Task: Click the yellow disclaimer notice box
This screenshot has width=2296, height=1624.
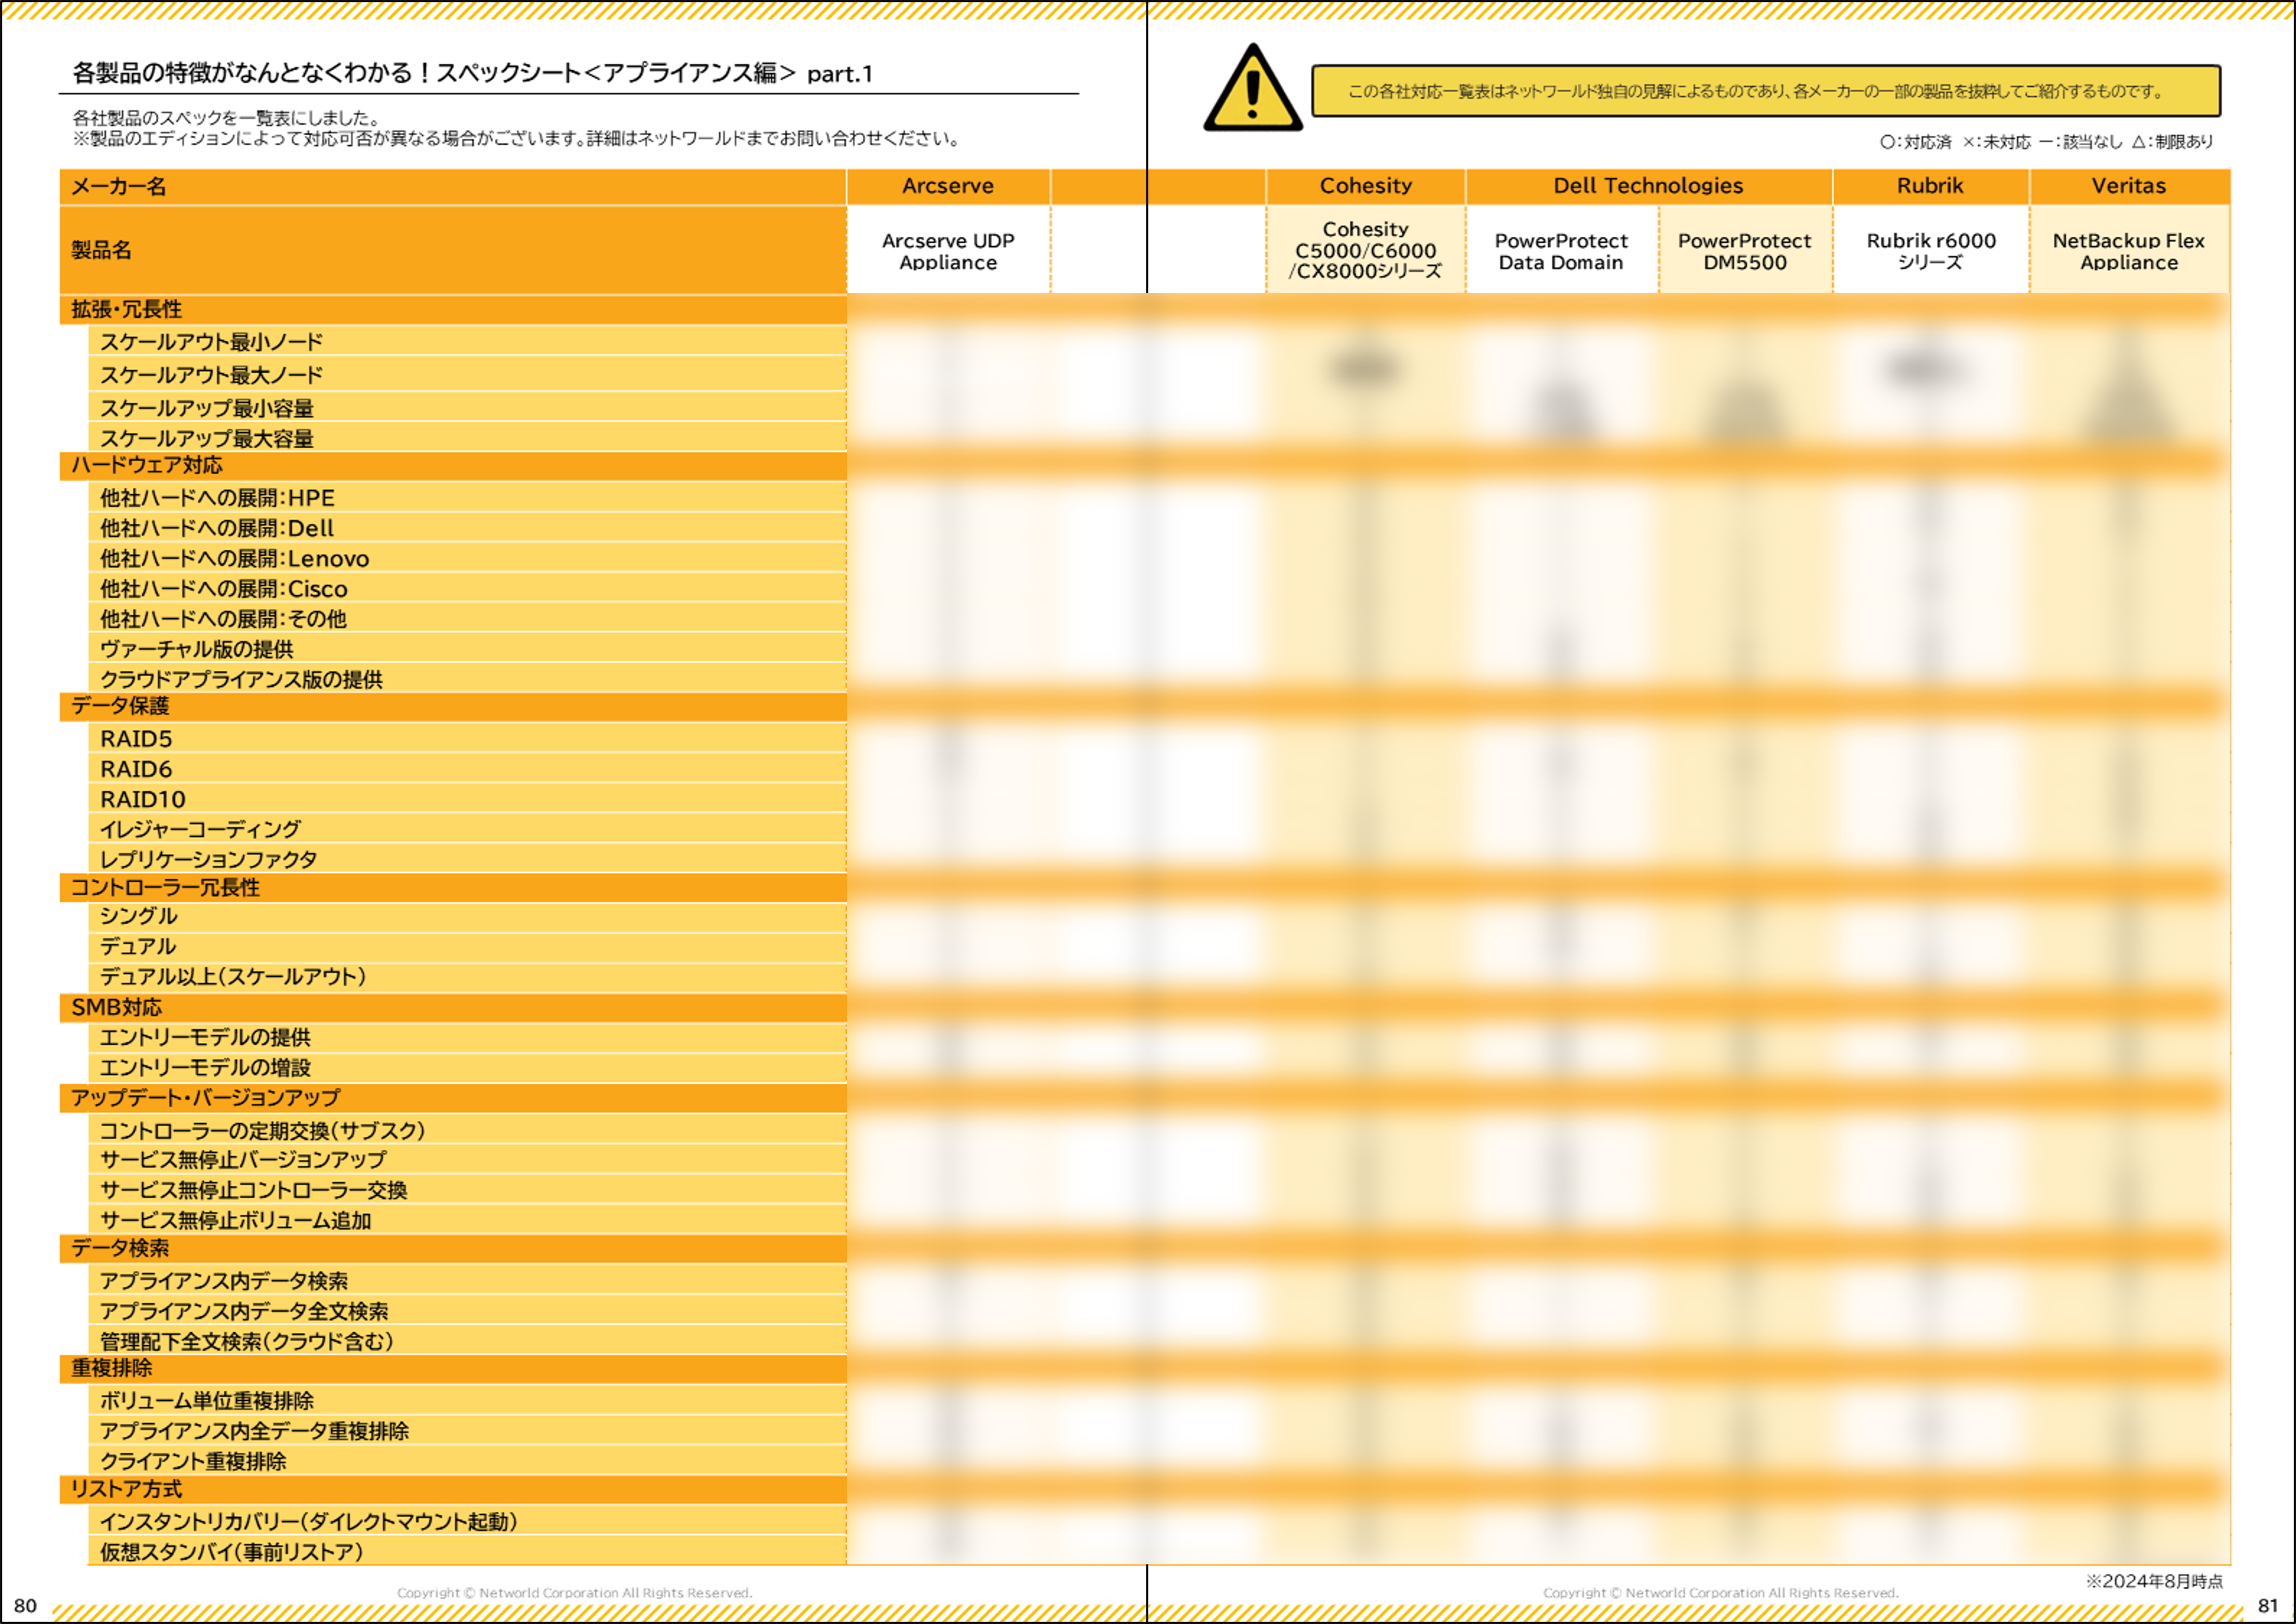Action: (x=1766, y=91)
